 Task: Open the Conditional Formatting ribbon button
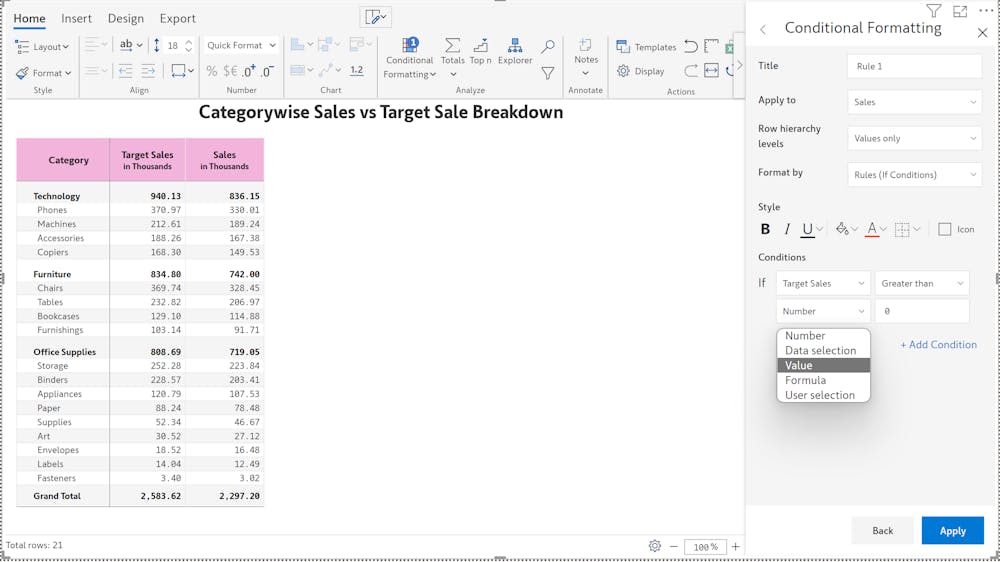coord(409,59)
